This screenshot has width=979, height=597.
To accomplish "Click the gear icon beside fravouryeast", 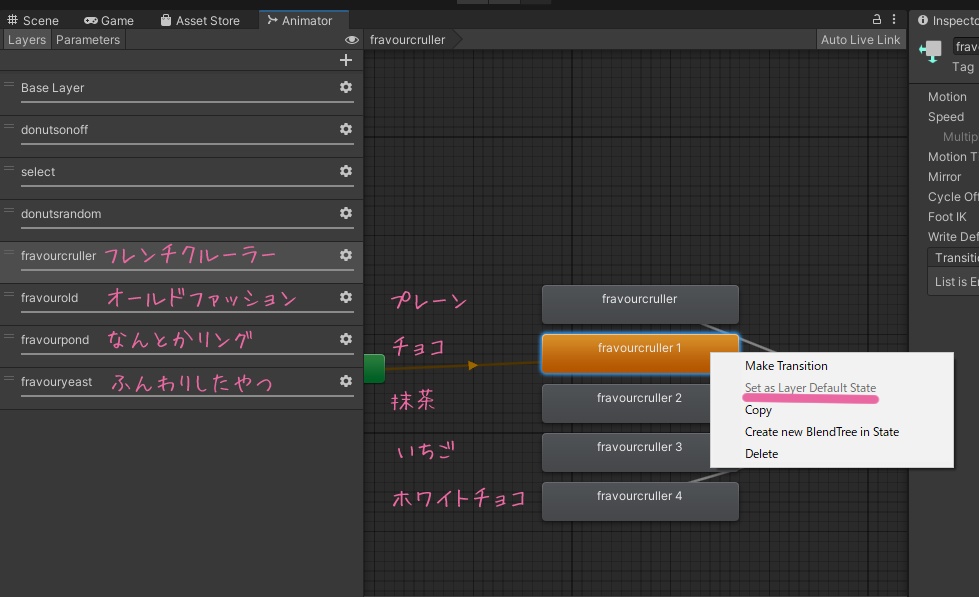I will (x=345, y=382).
